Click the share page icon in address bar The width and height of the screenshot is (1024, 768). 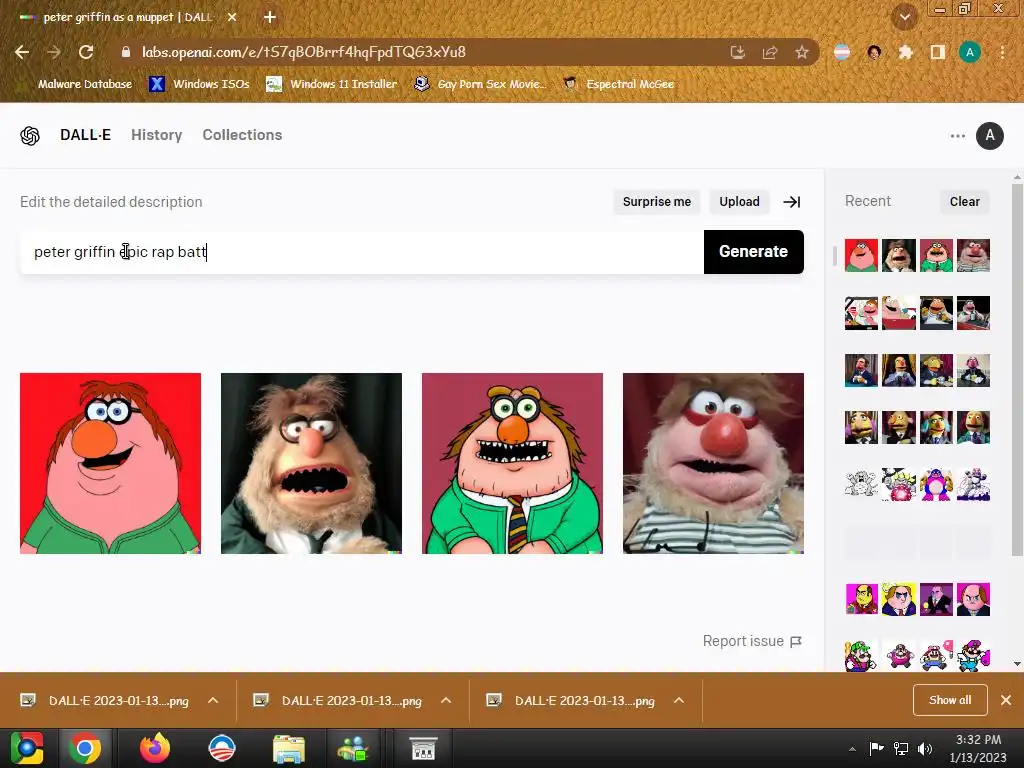coord(770,52)
